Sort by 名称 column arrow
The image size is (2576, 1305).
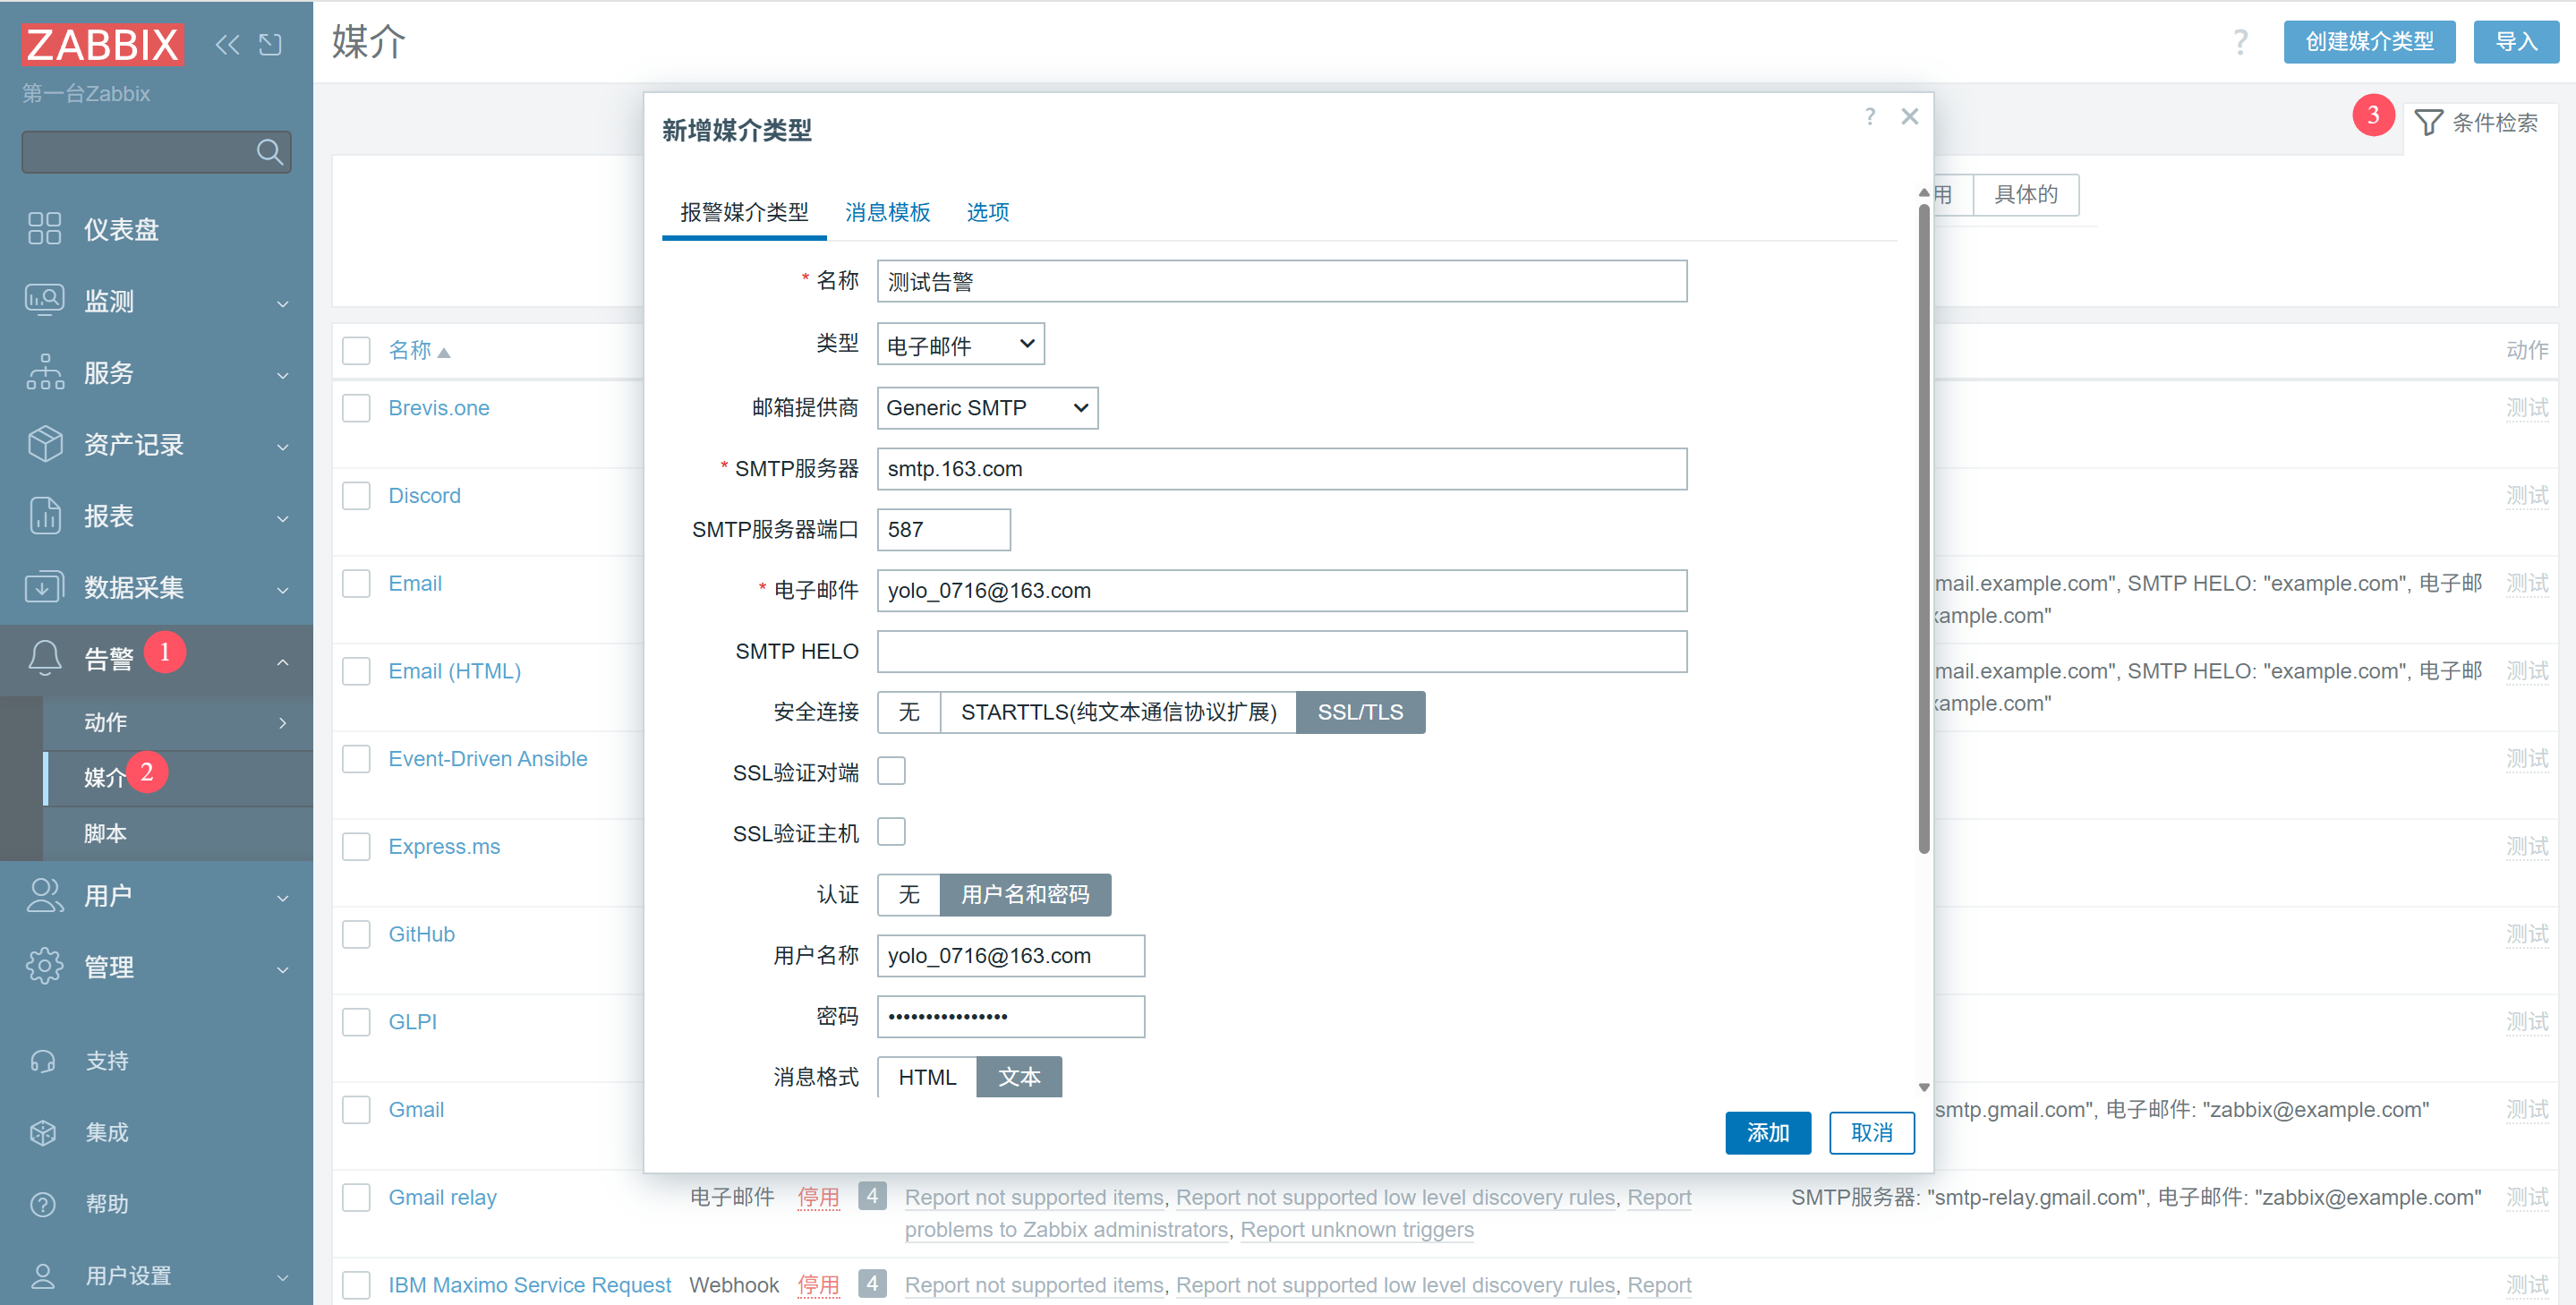coord(444,353)
